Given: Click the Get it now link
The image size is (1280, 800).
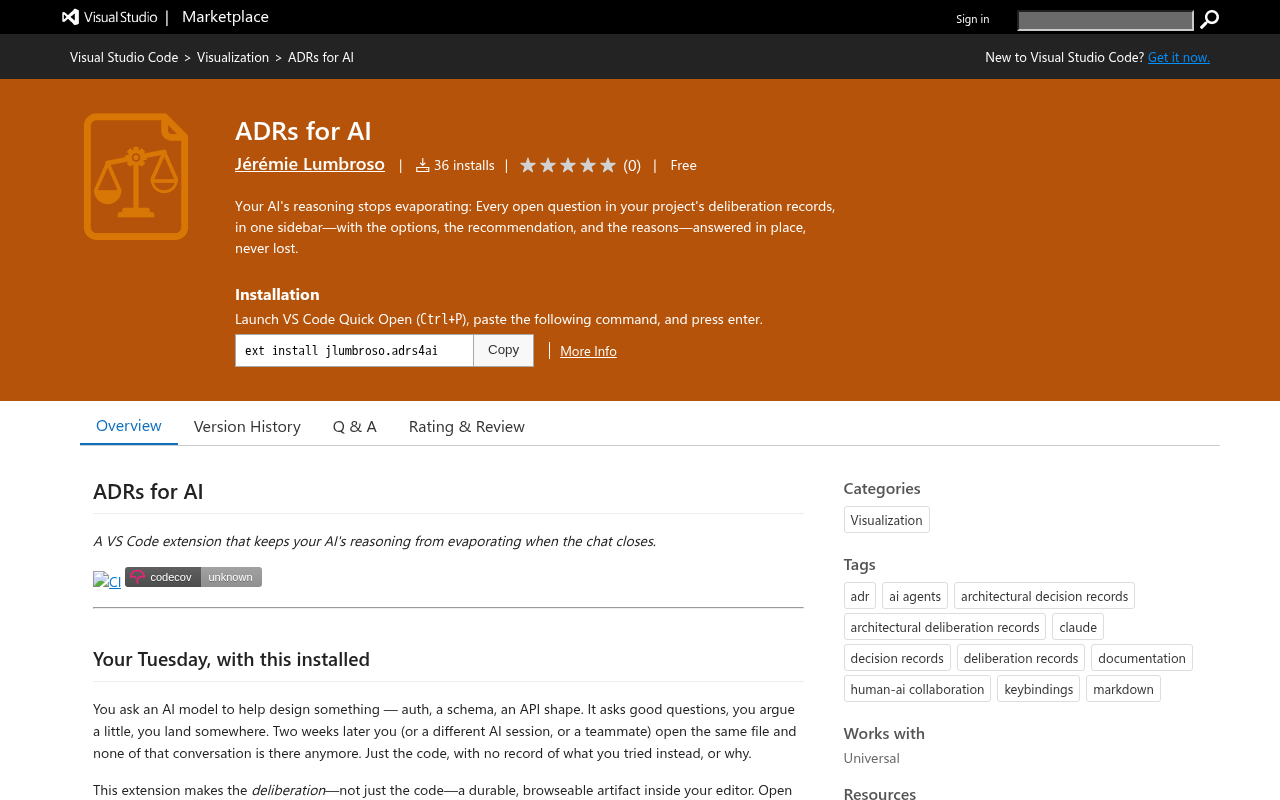Looking at the screenshot, I should 1179,57.
